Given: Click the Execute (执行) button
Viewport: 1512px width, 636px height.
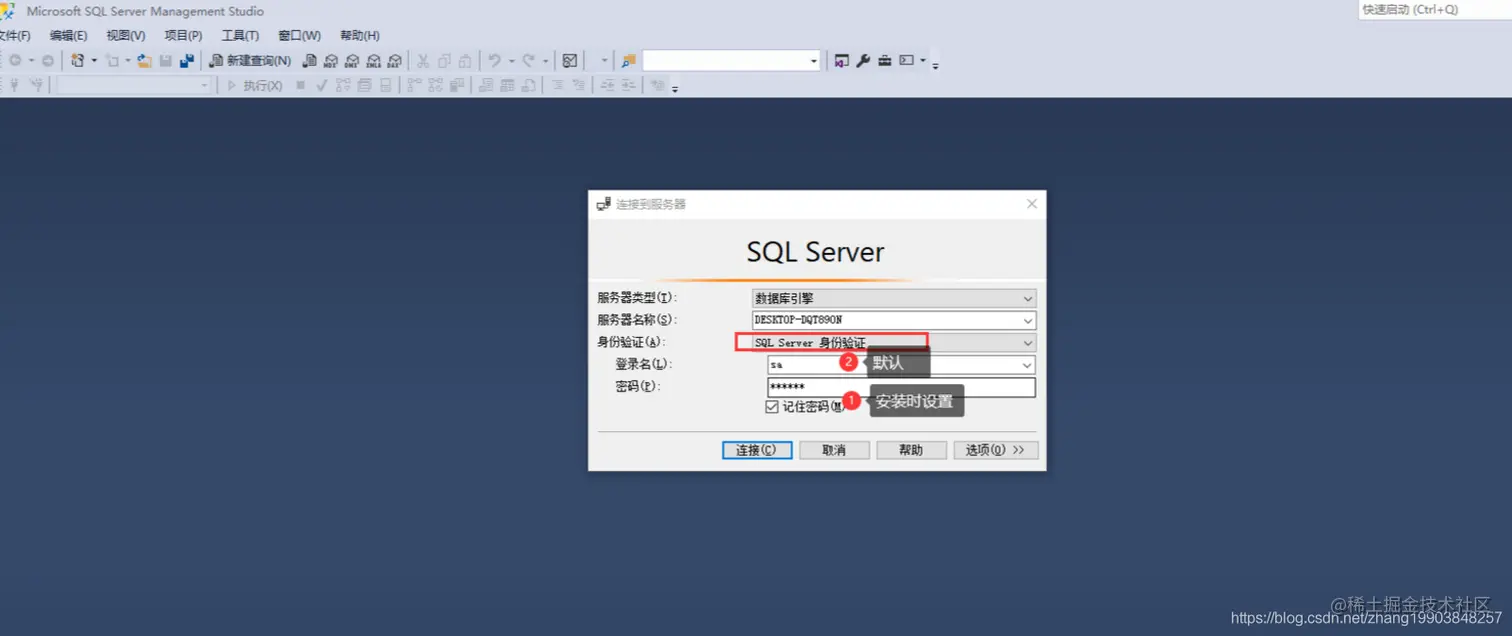Looking at the screenshot, I should click(256, 85).
